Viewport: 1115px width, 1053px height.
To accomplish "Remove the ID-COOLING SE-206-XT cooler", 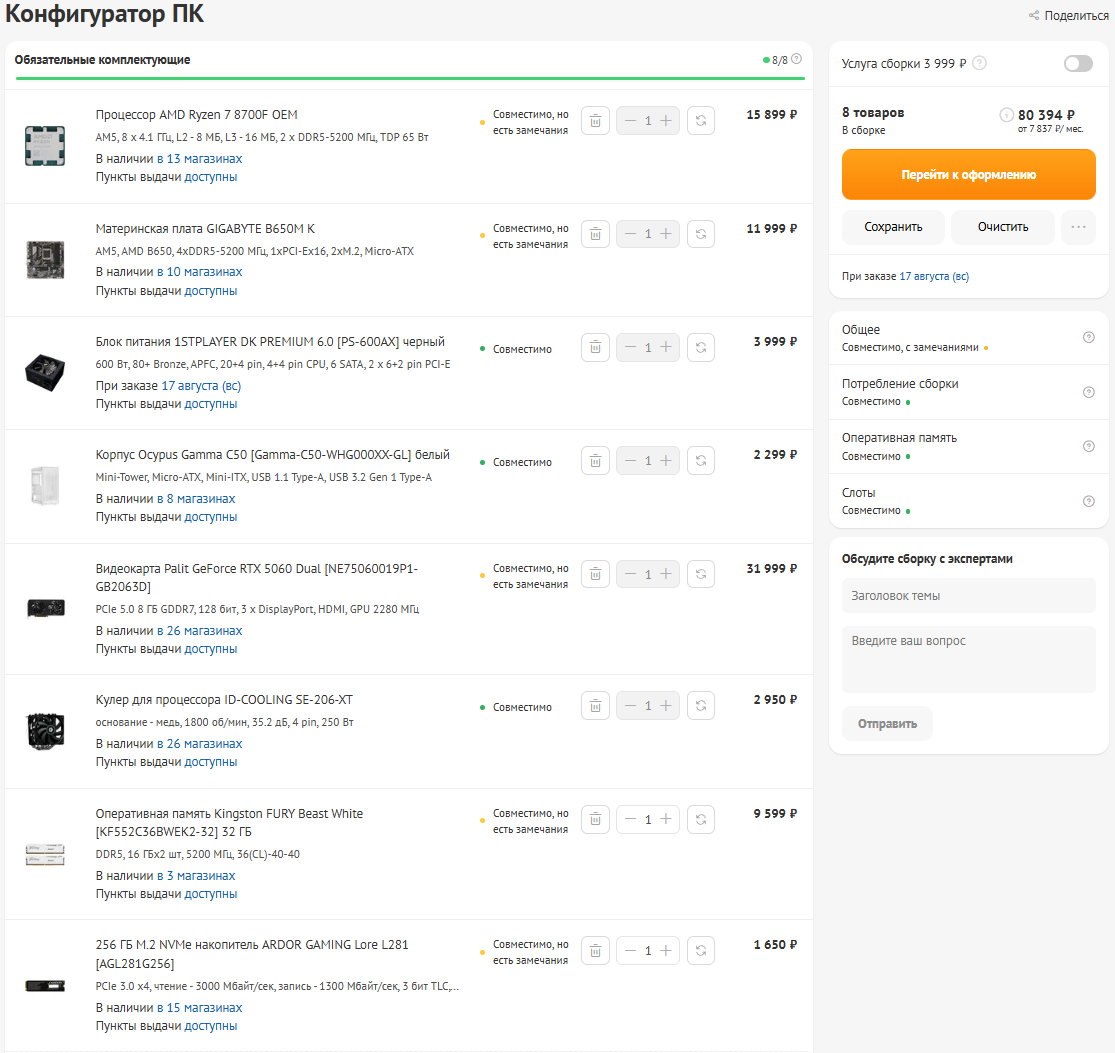I will pyautogui.click(x=595, y=706).
